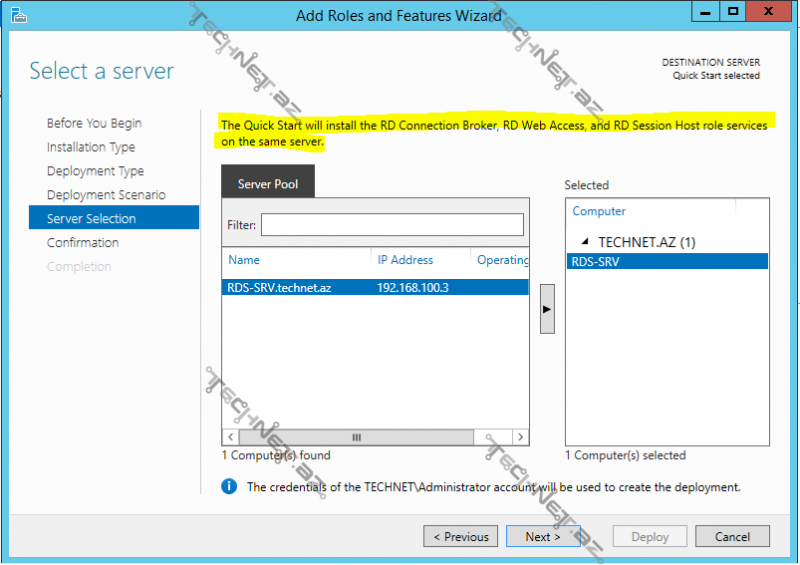The height and width of the screenshot is (565, 800).
Task: Open the Server Pool tab
Action: (268, 184)
